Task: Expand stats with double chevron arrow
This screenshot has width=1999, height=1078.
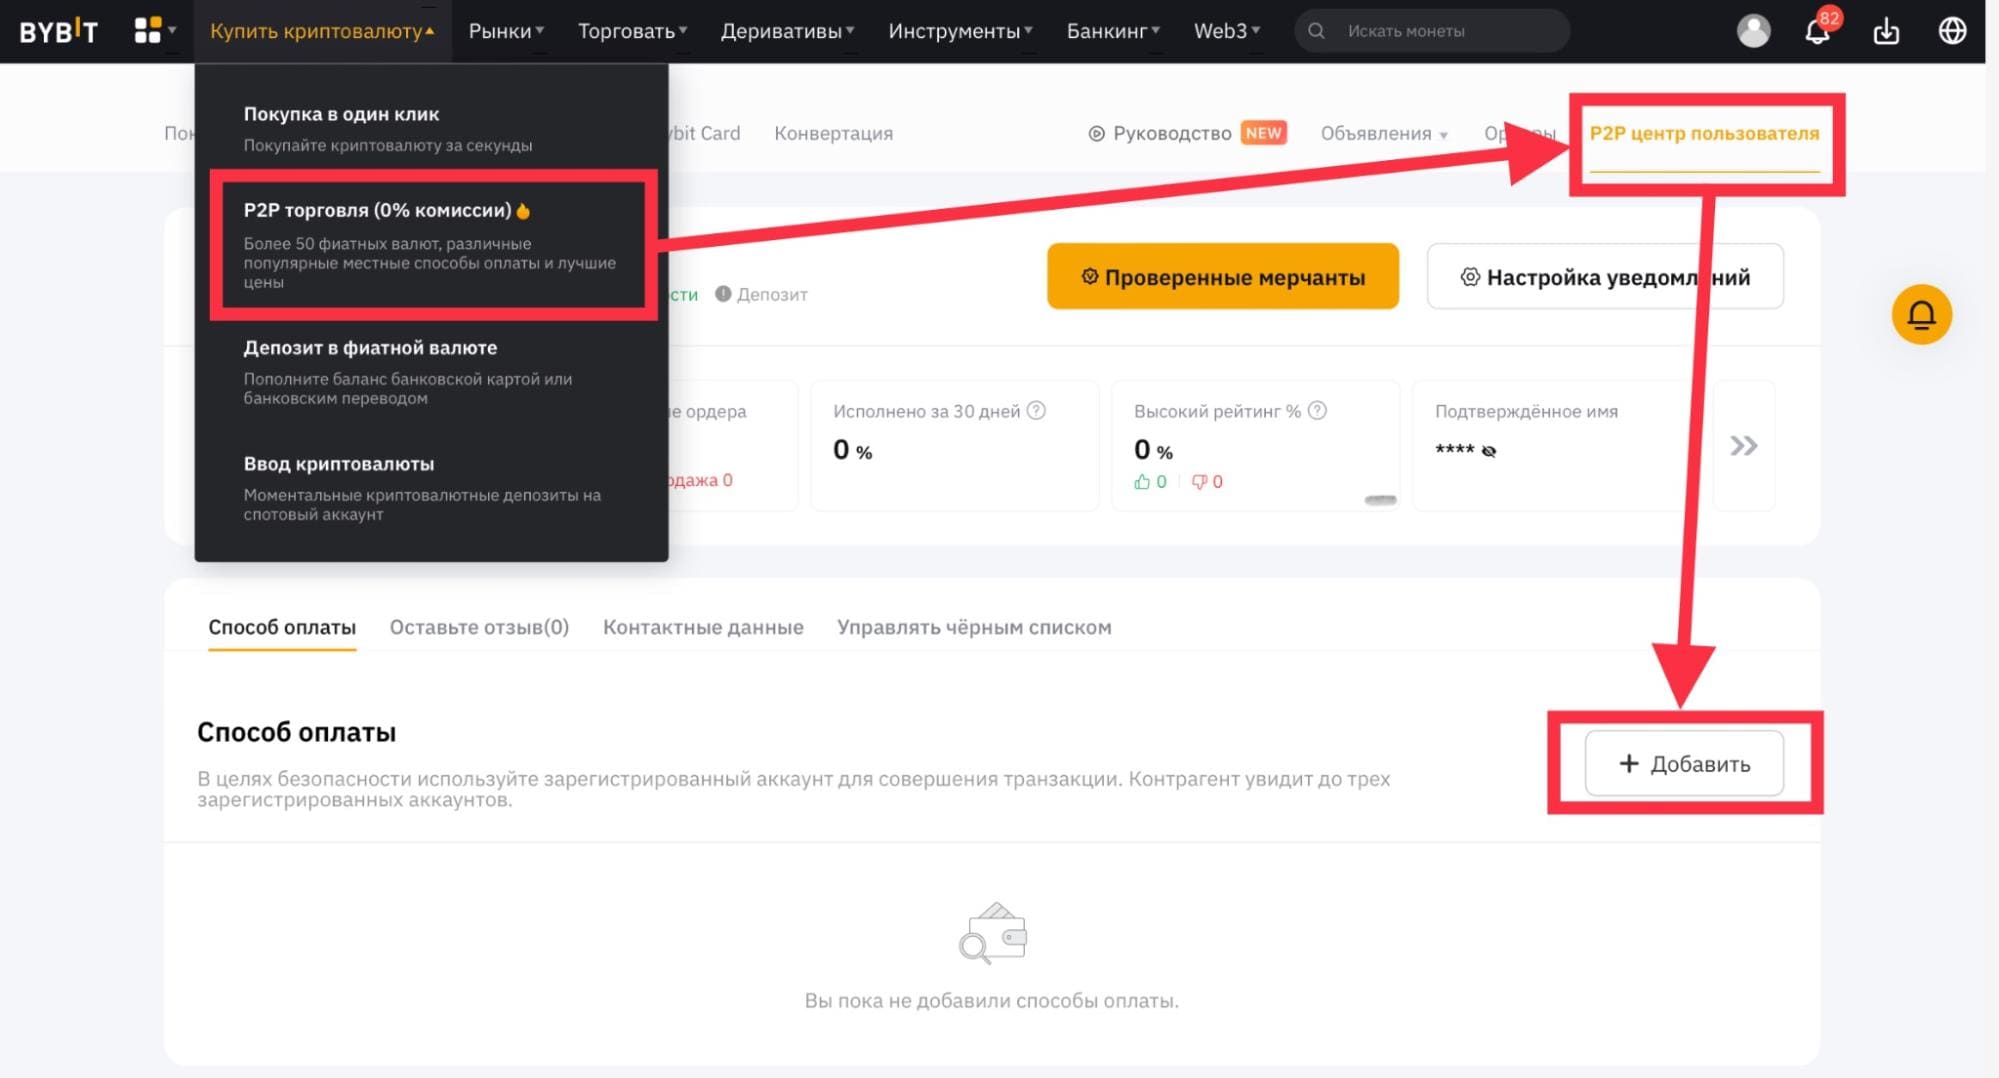Action: click(x=1743, y=446)
